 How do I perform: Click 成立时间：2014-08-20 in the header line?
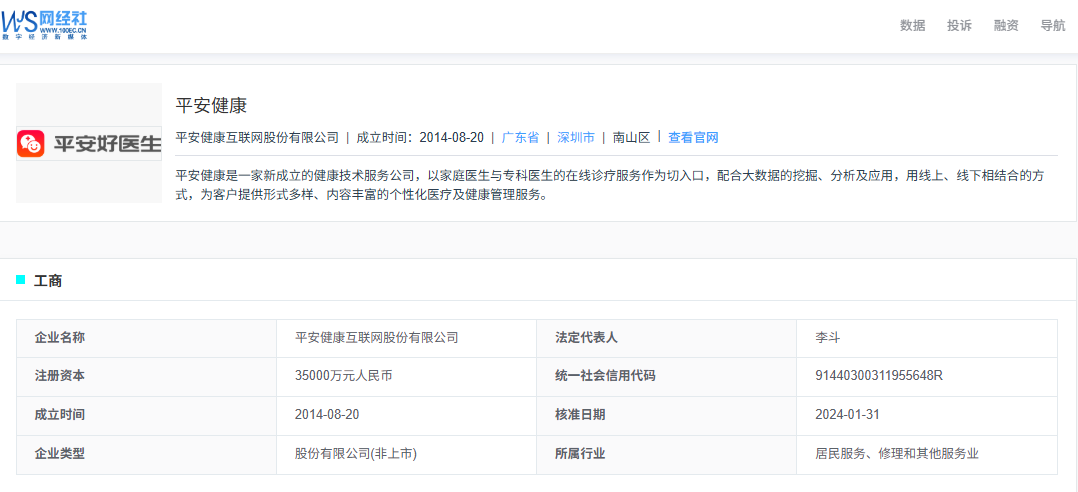tap(420, 137)
